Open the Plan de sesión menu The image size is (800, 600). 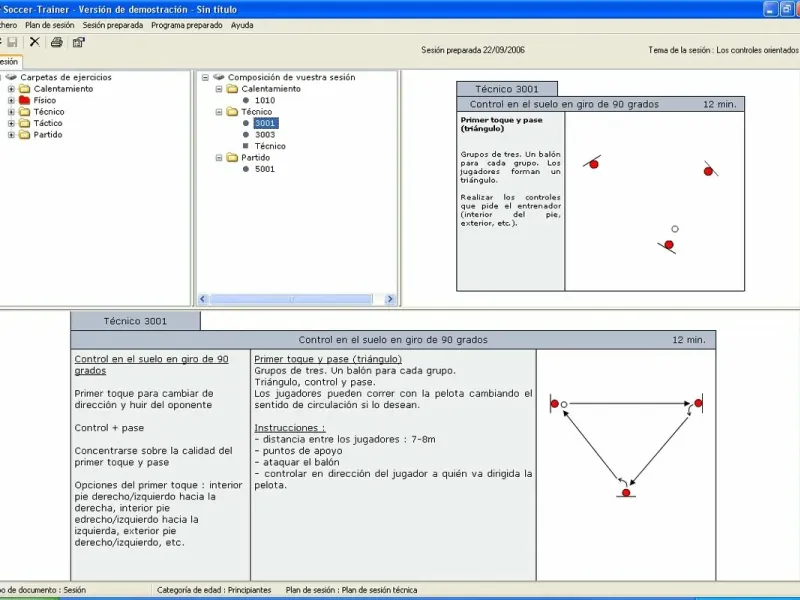pyautogui.click(x=49, y=25)
